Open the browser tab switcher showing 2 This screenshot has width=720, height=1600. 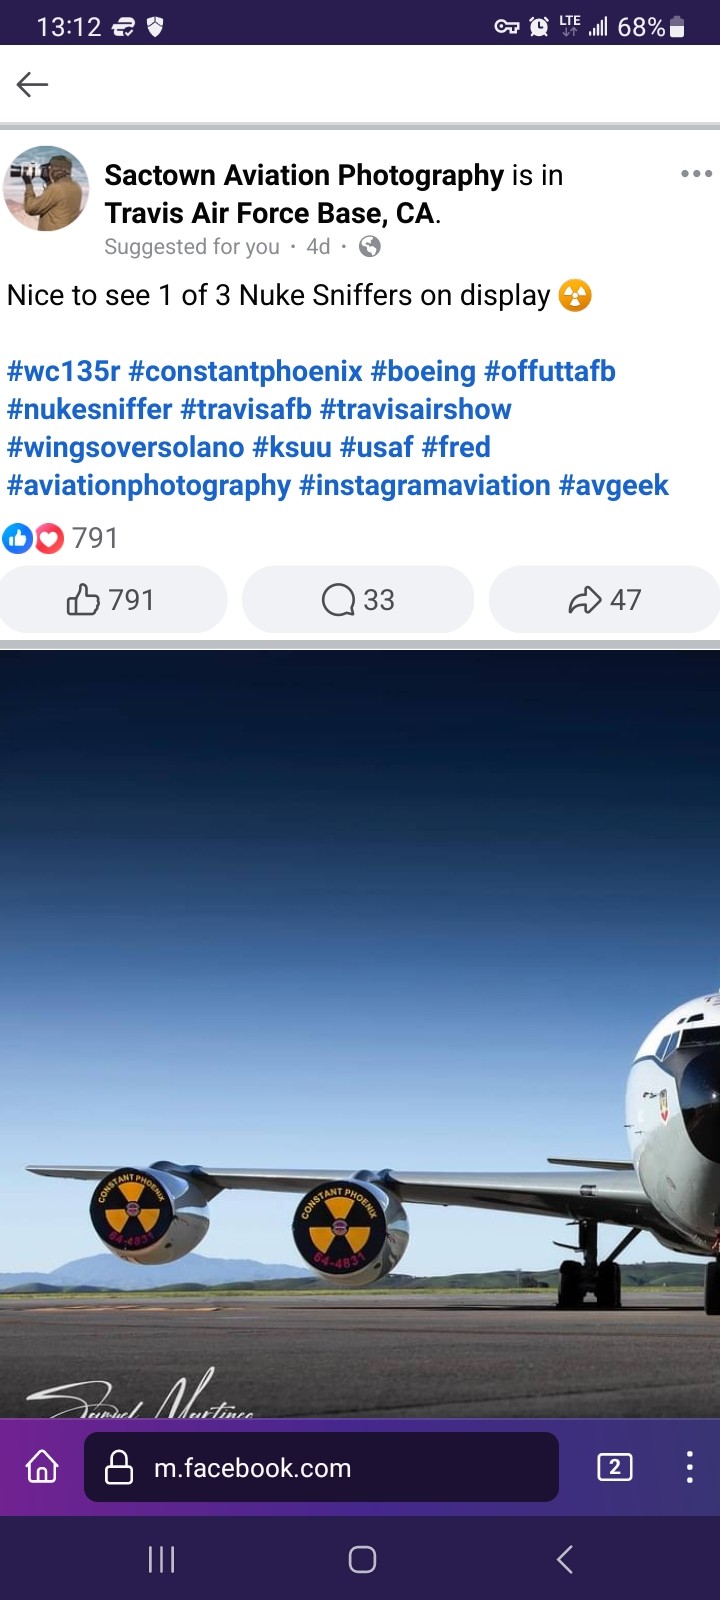[614, 1467]
